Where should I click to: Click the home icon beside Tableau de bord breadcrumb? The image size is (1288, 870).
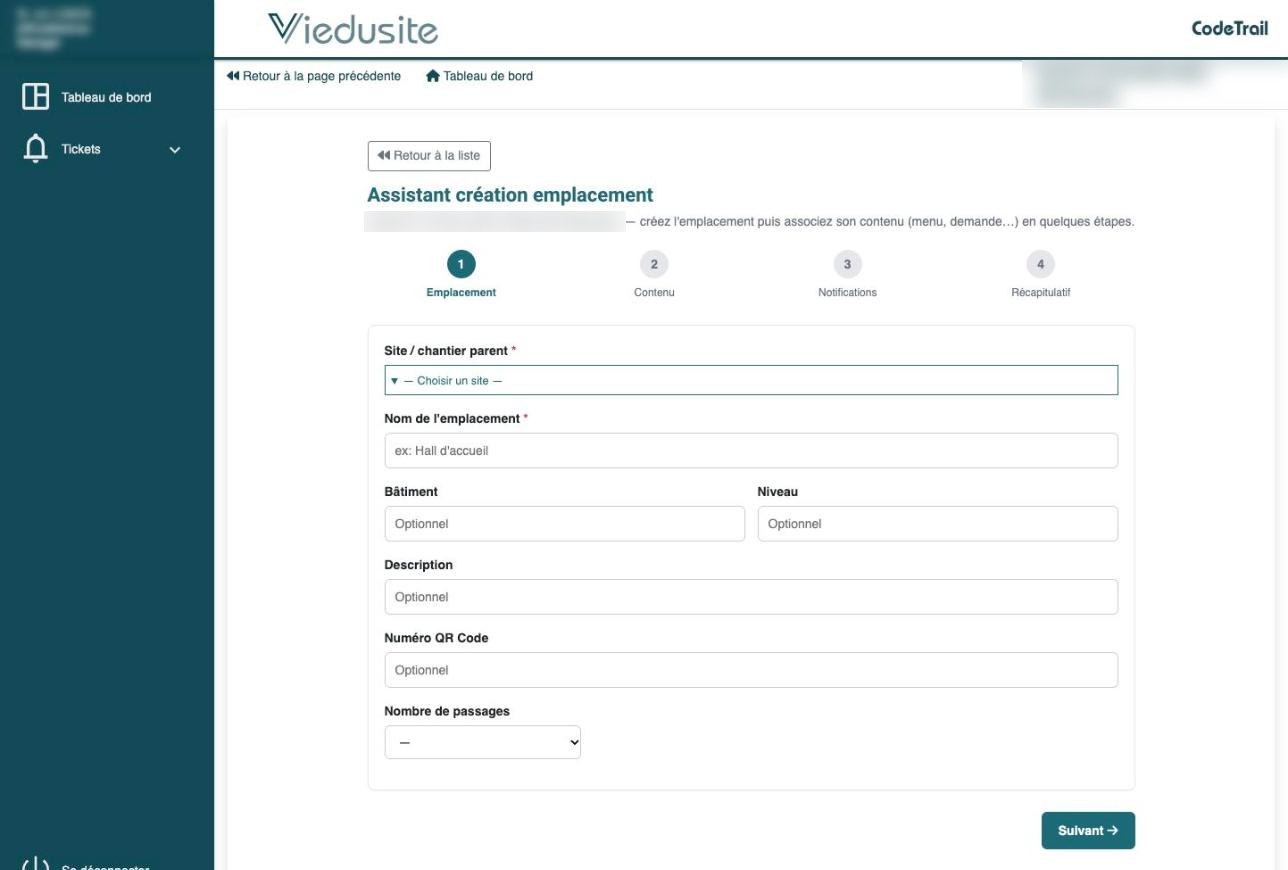tap(433, 76)
